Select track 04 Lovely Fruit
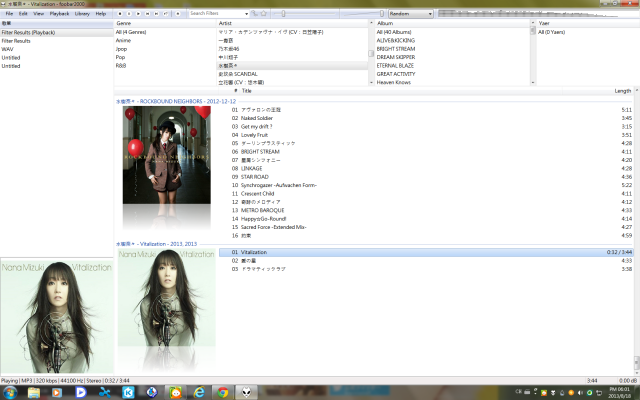This screenshot has height=400, width=640. (426, 135)
